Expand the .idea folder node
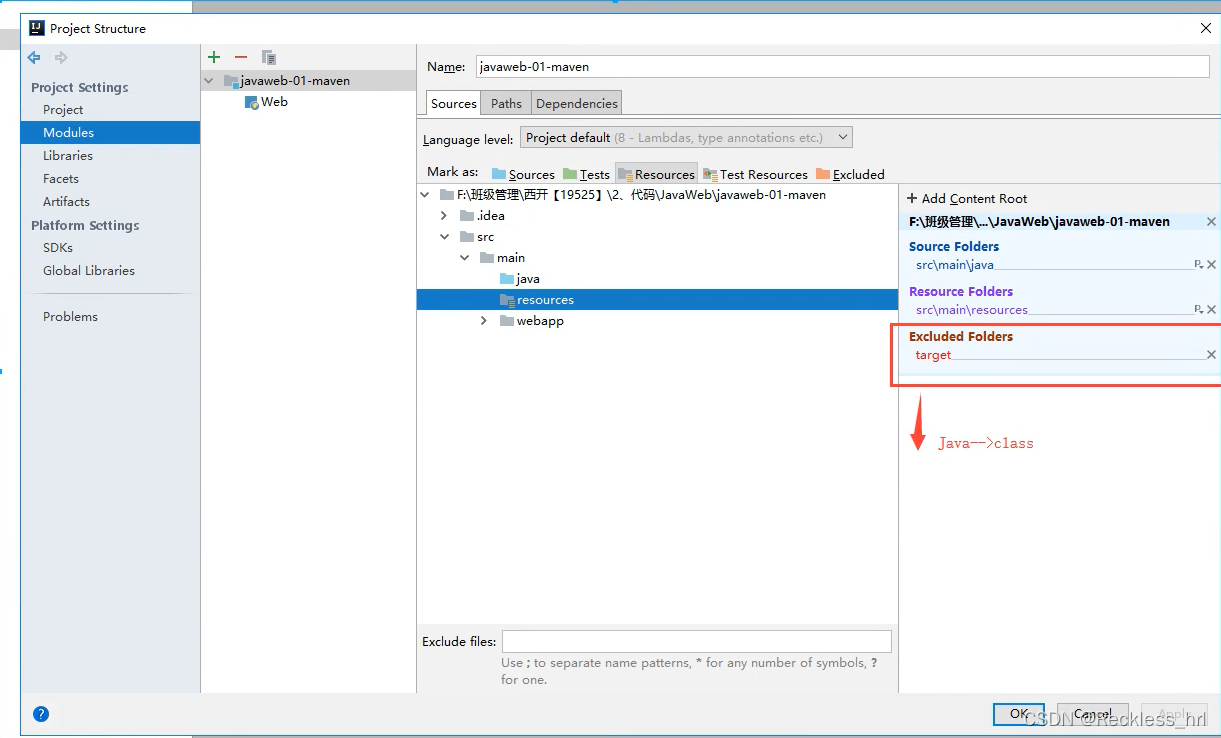Screen dimensions: 1221x738 pos(445,216)
